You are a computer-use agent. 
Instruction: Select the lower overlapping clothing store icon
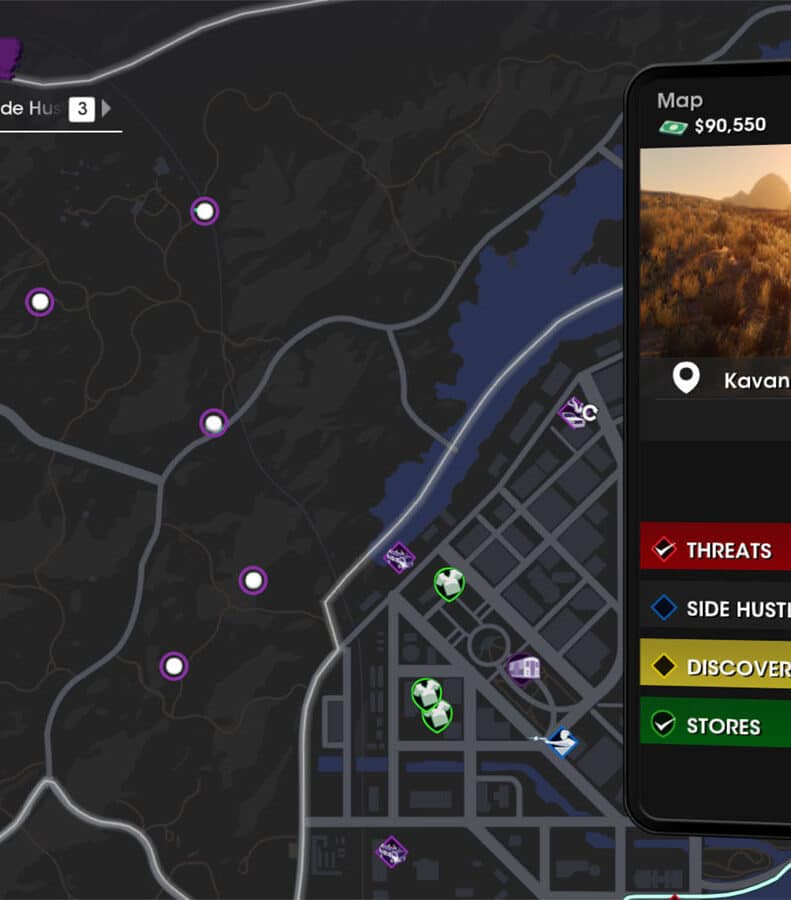(x=438, y=716)
